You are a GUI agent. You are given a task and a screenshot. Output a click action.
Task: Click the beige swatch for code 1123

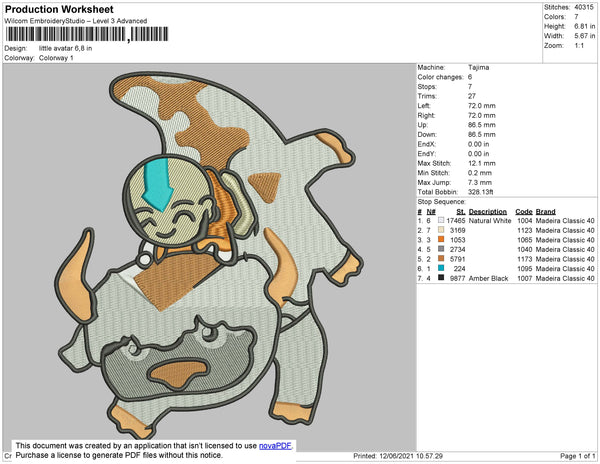(441, 230)
